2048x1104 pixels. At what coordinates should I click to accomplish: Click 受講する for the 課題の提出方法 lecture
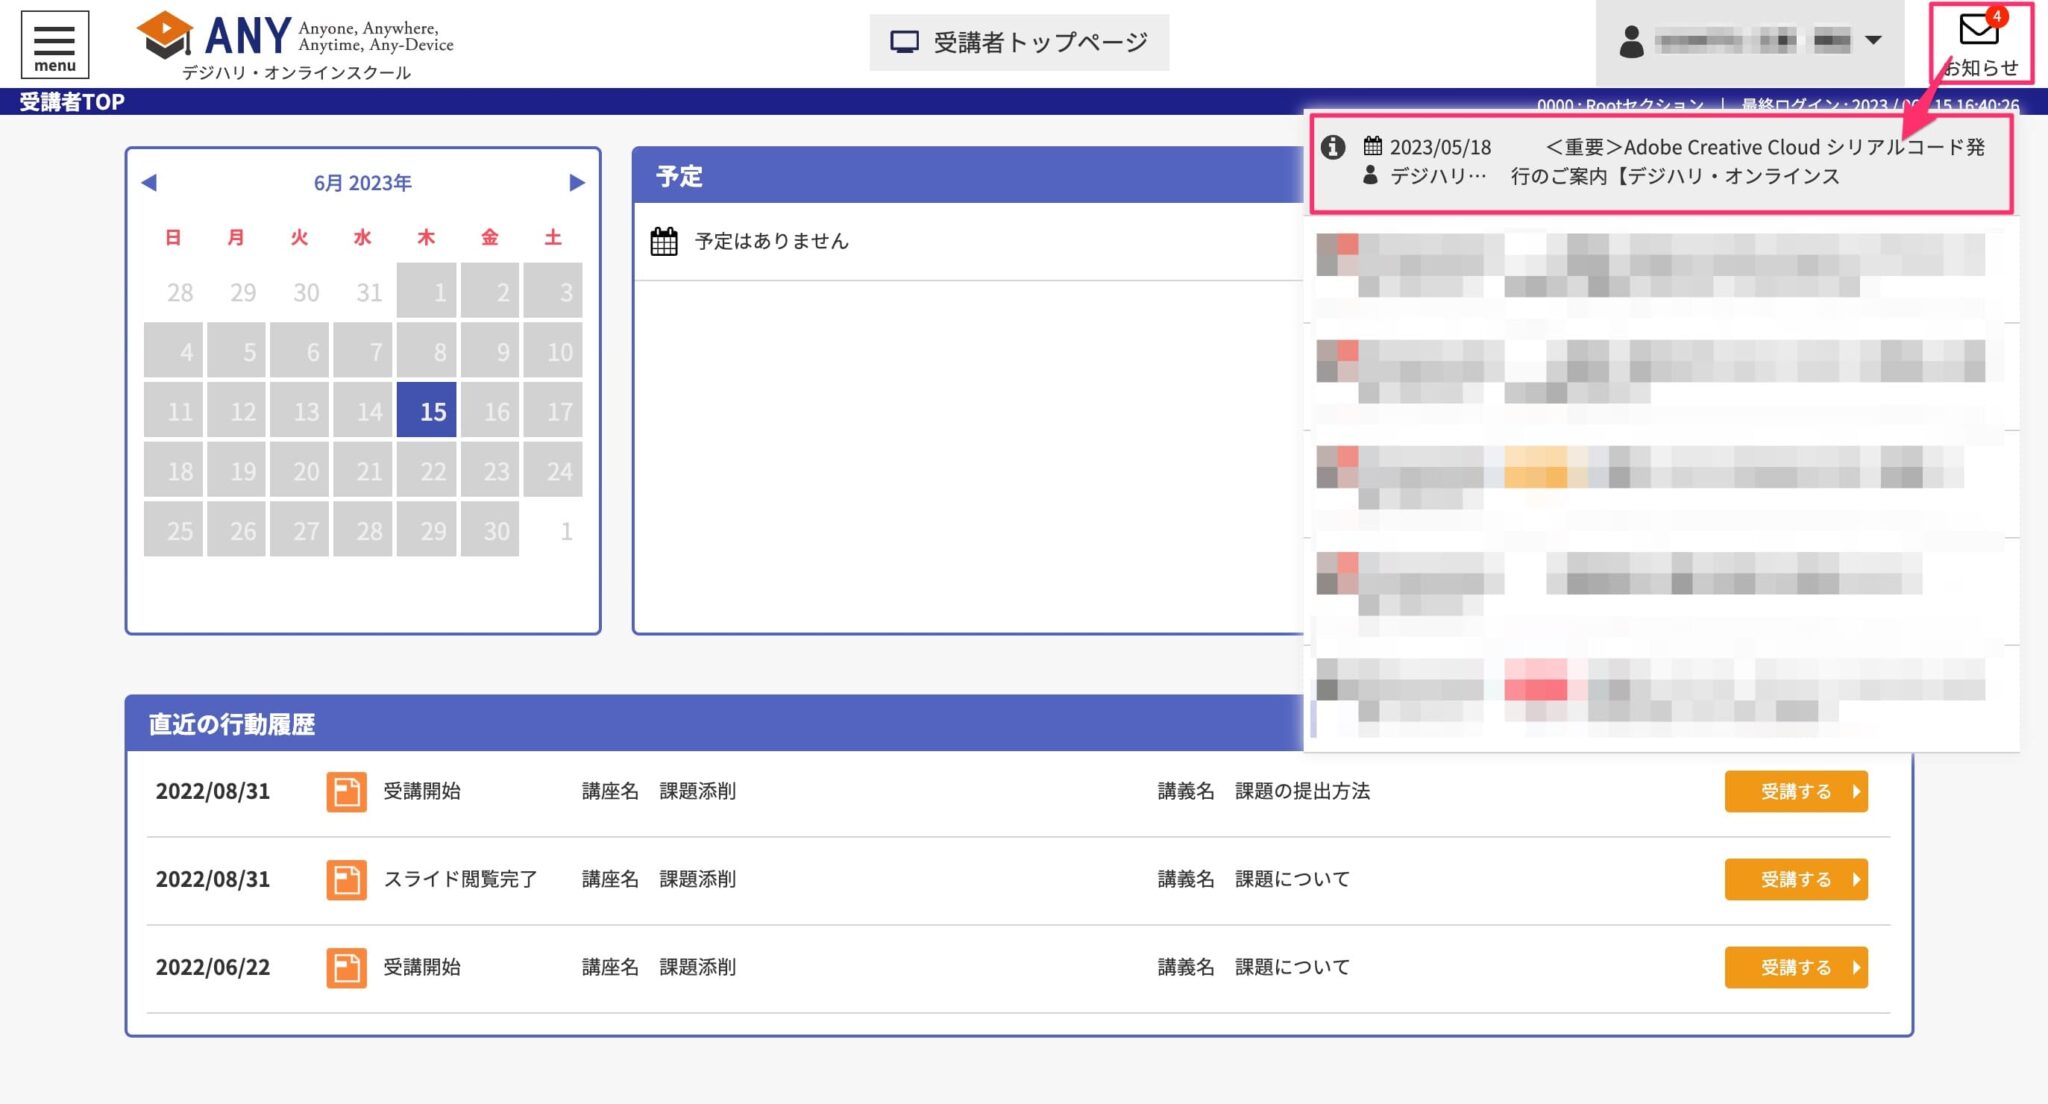click(1796, 791)
